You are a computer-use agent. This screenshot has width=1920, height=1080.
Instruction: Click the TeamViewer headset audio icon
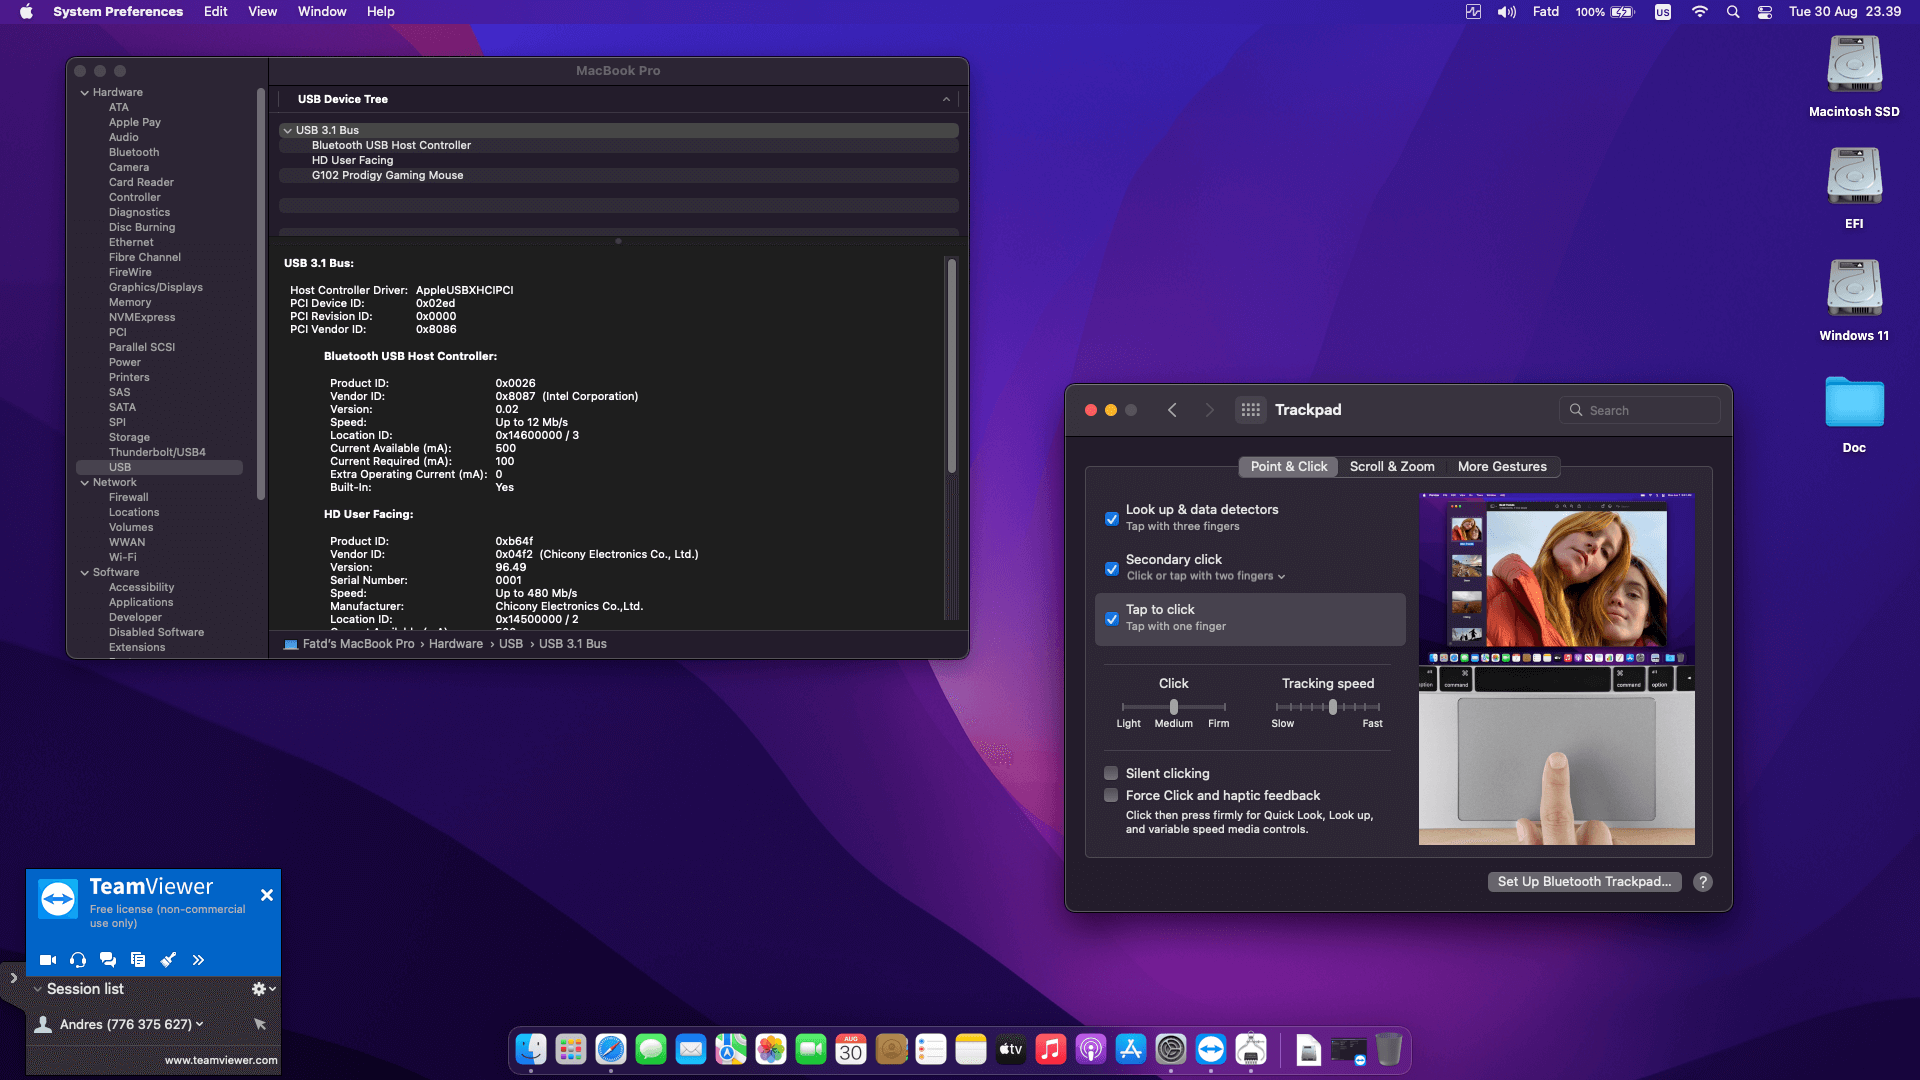(x=78, y=960)
